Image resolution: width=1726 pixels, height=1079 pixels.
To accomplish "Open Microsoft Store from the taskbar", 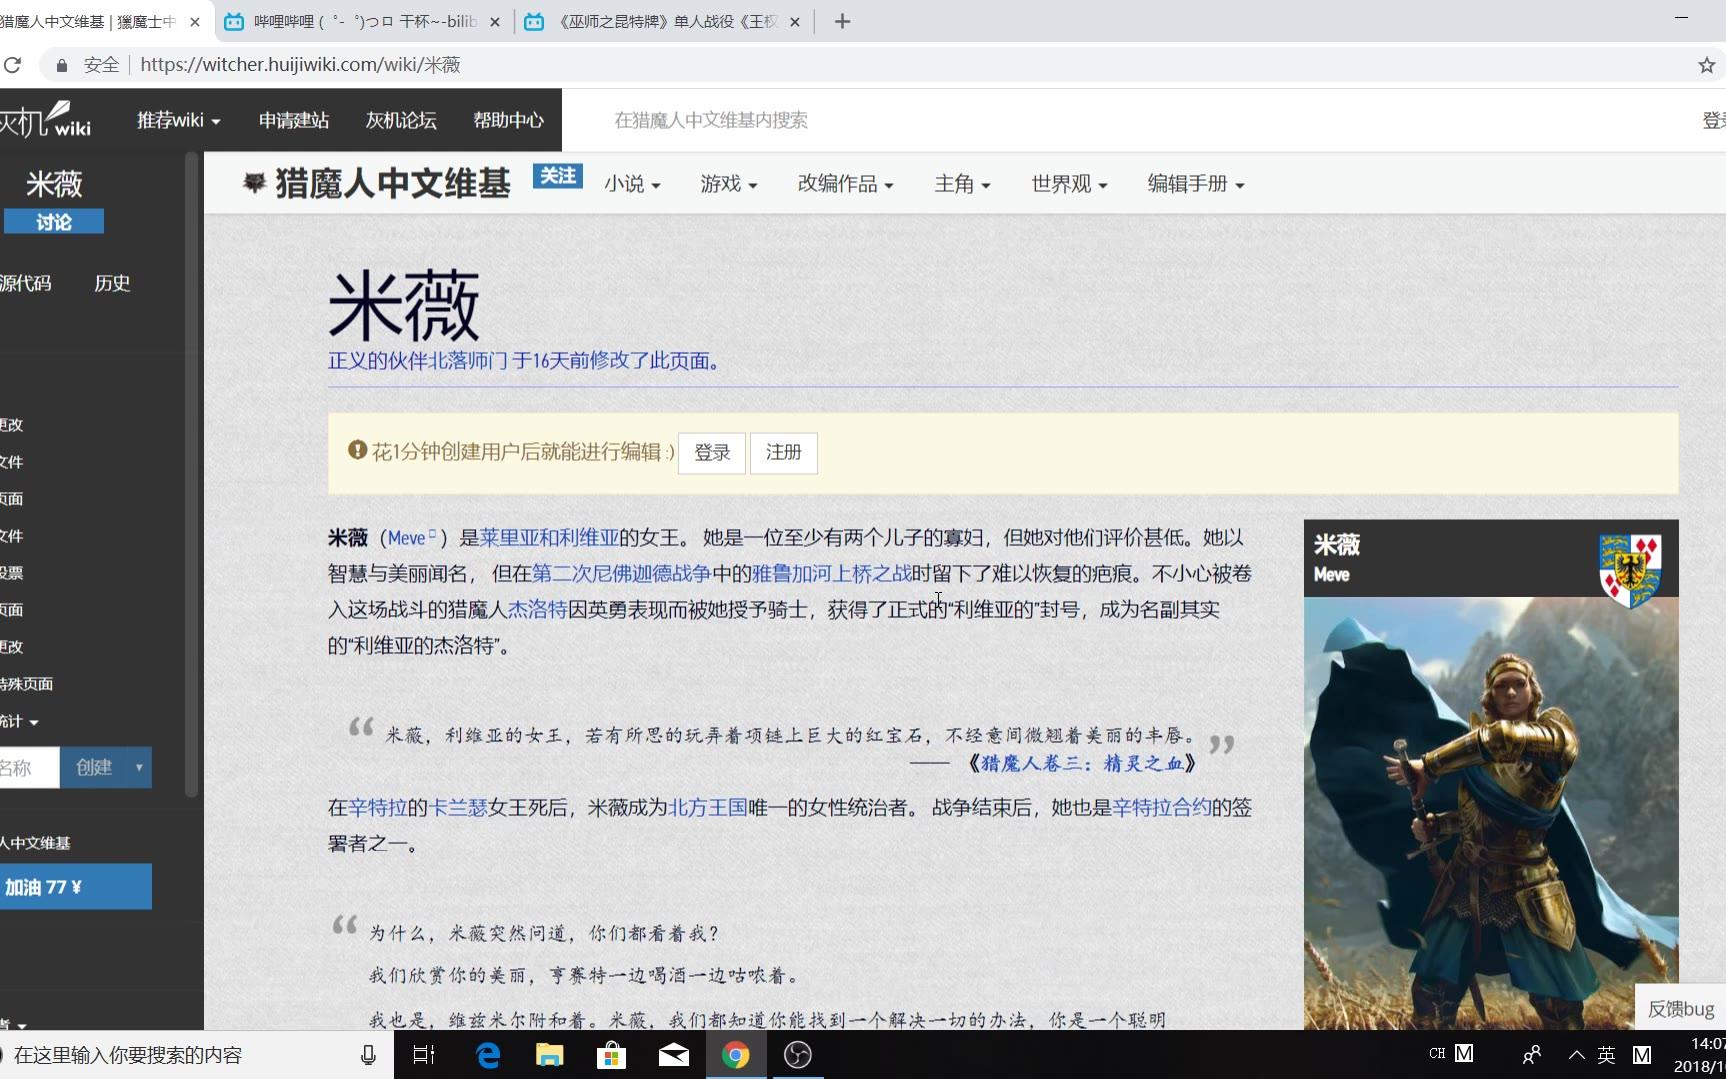I will (611, 1055).
